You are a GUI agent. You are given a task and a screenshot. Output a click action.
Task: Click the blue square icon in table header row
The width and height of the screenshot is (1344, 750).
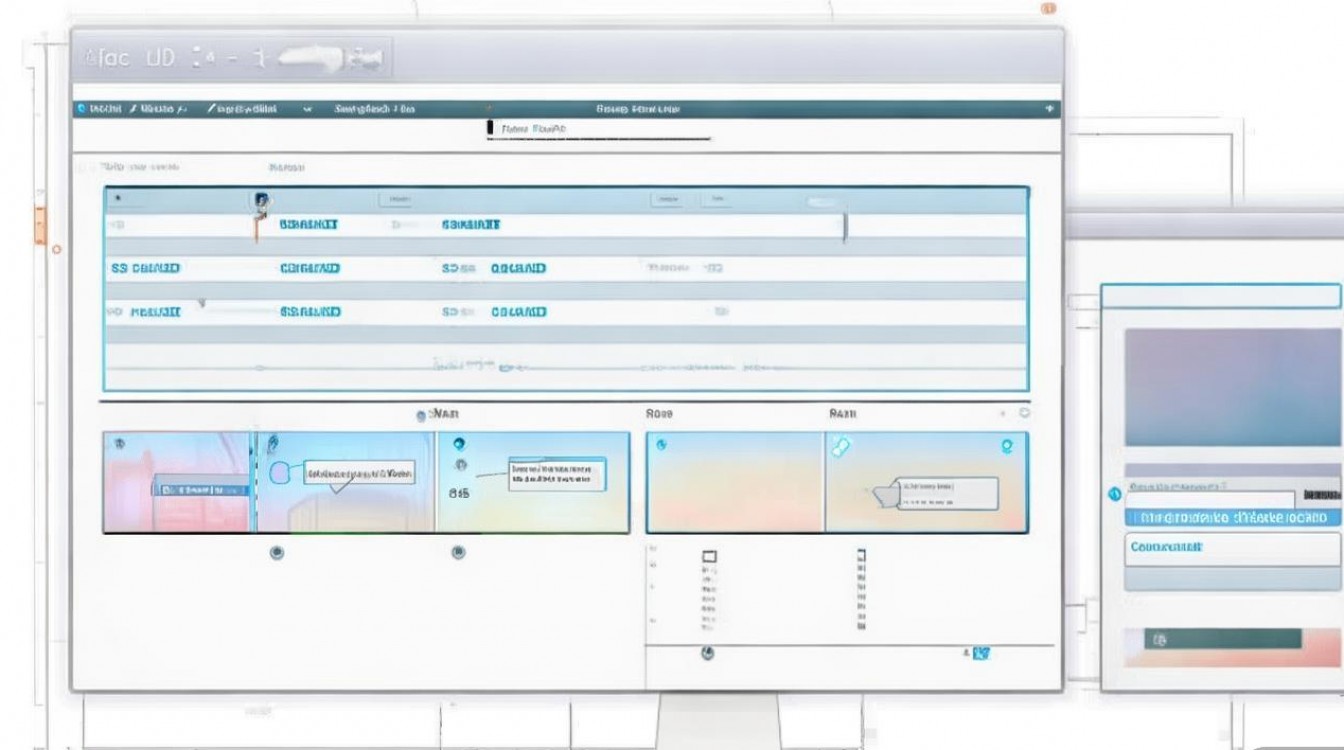click(x=261, y=200)
